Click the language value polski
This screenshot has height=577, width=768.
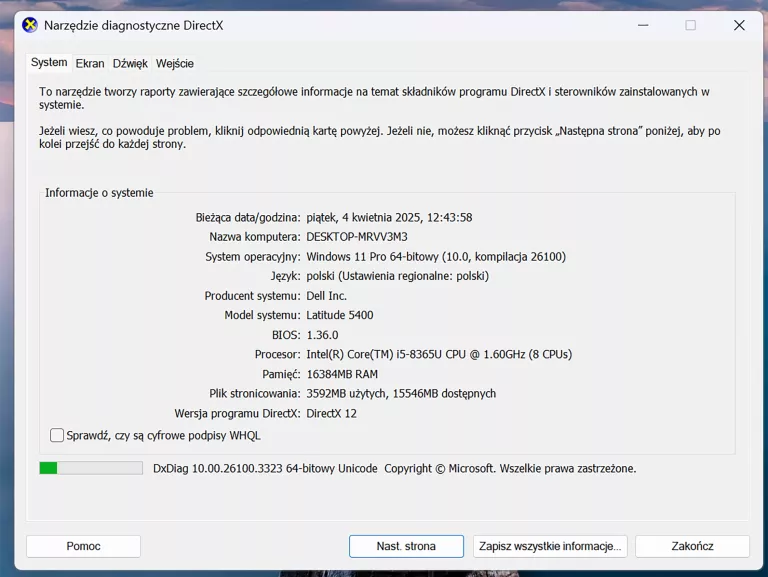coord(397,276)
